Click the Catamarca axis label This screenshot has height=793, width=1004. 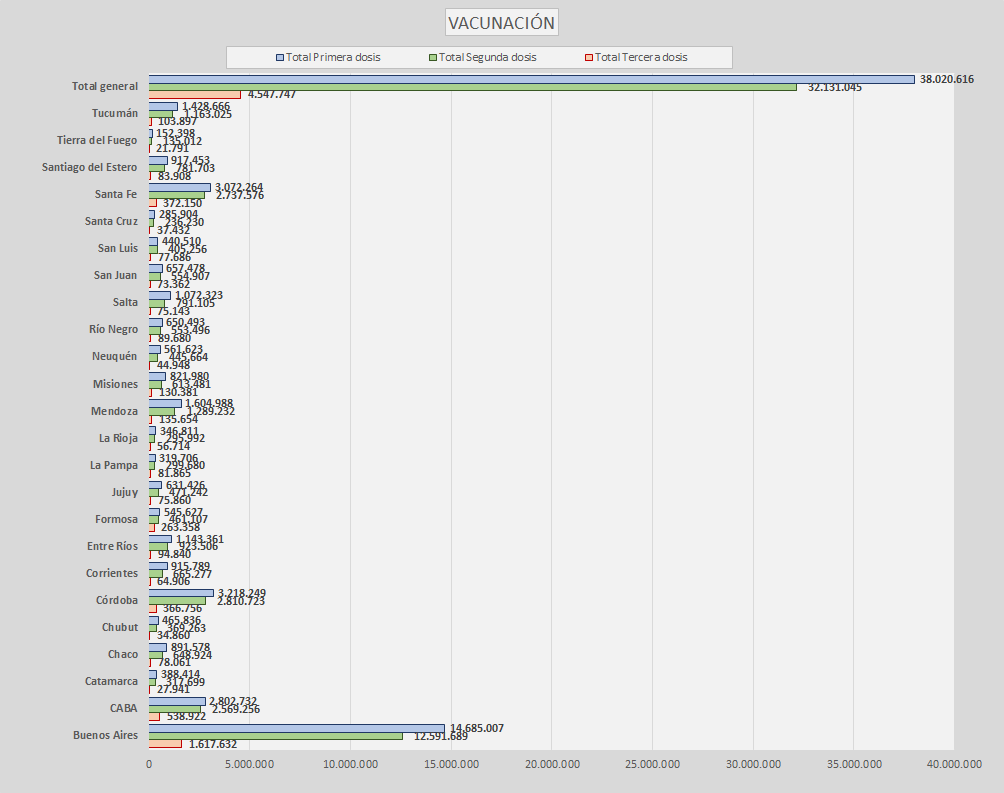click(111, 681)
